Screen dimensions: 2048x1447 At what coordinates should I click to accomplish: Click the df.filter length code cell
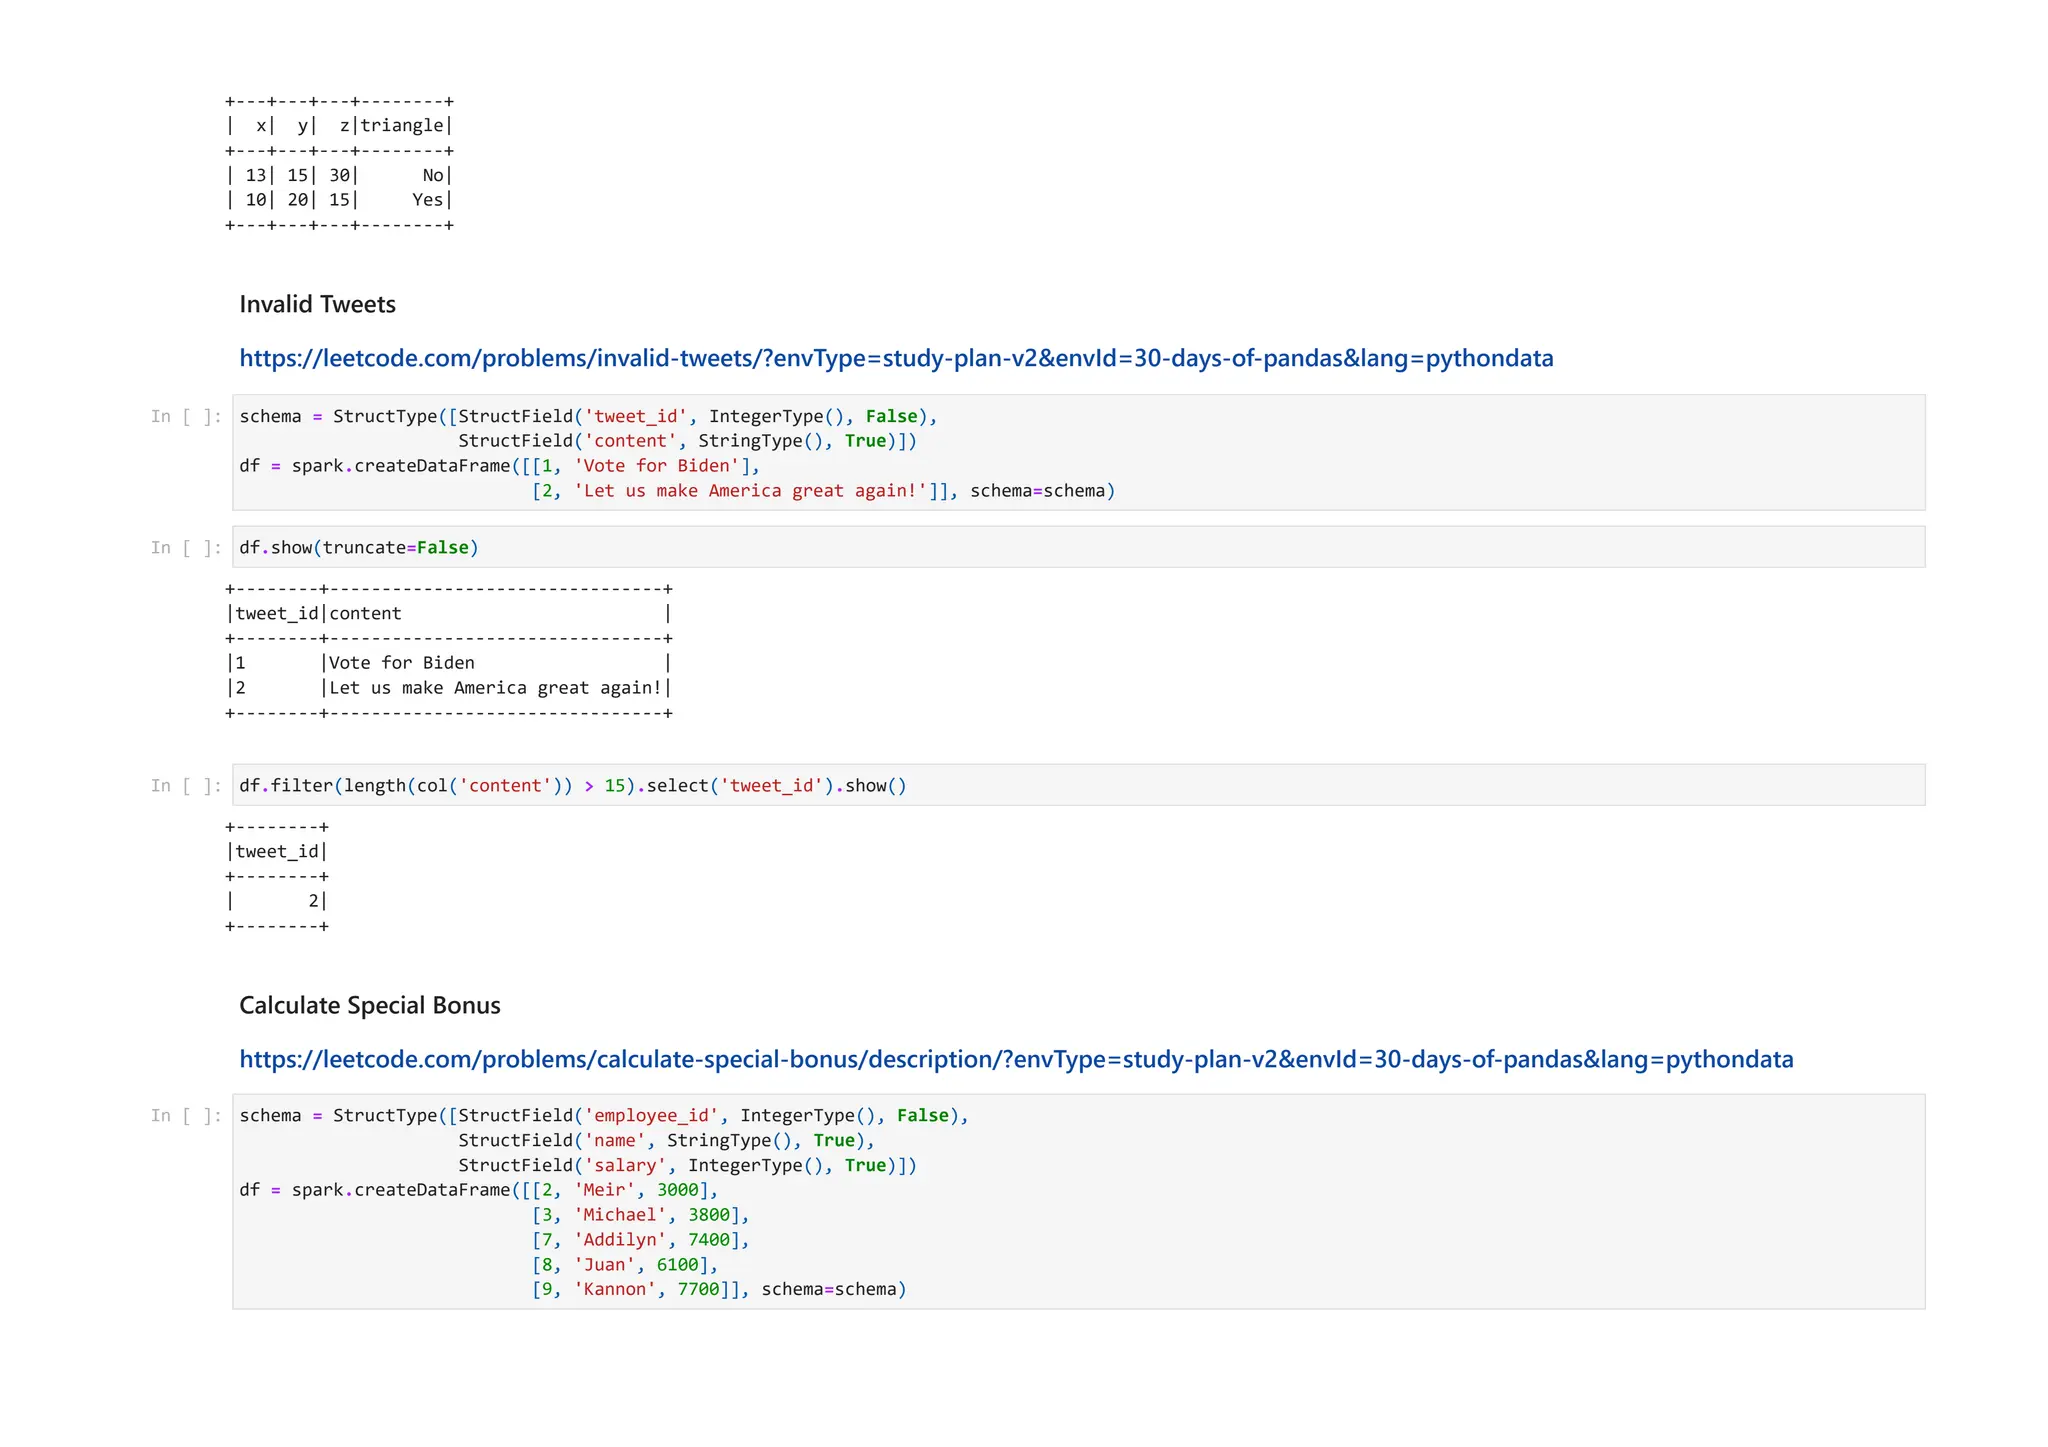[x=1078, y=785]
